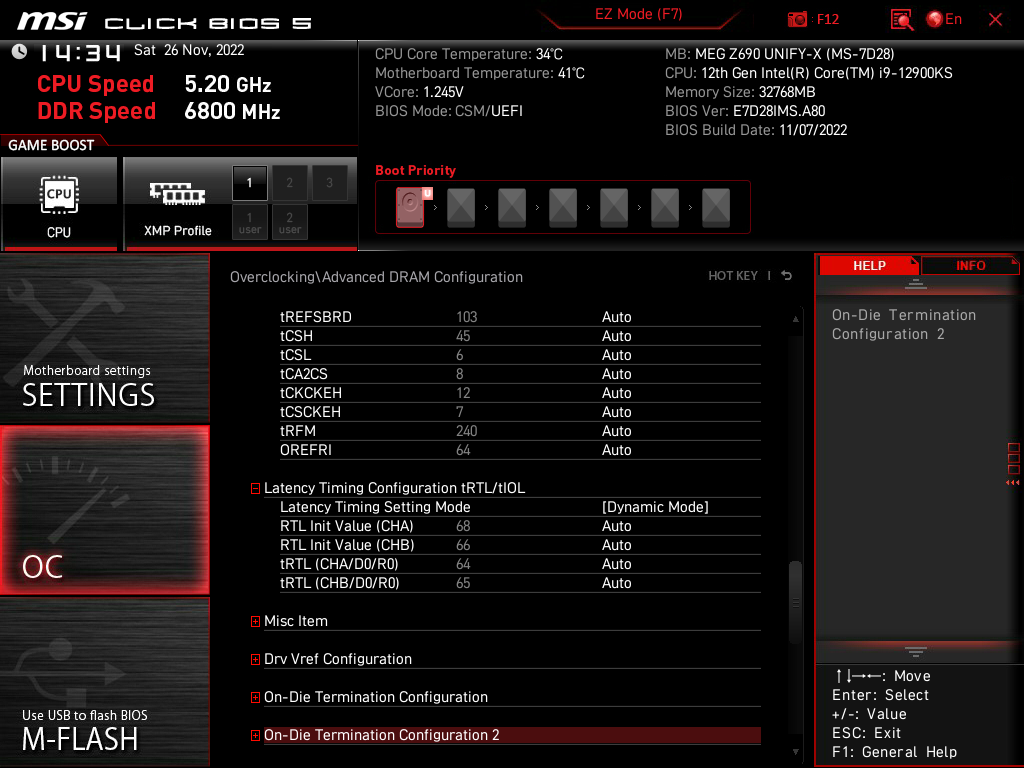The height and width of the screenshot is (768, 1024).
Task: Edit tRTL (CHA/D0/R0) Auto field
Action: pos(616,564)
